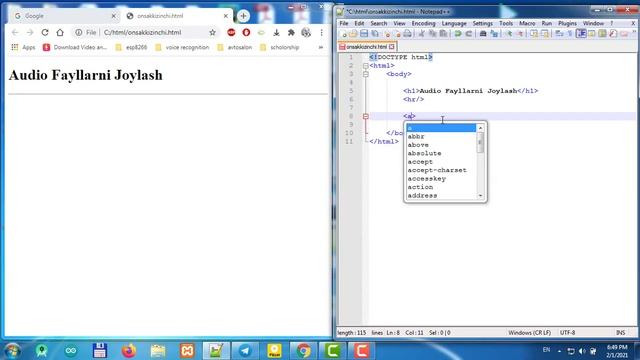Collapse the body tag fold marker

point(366,74)
